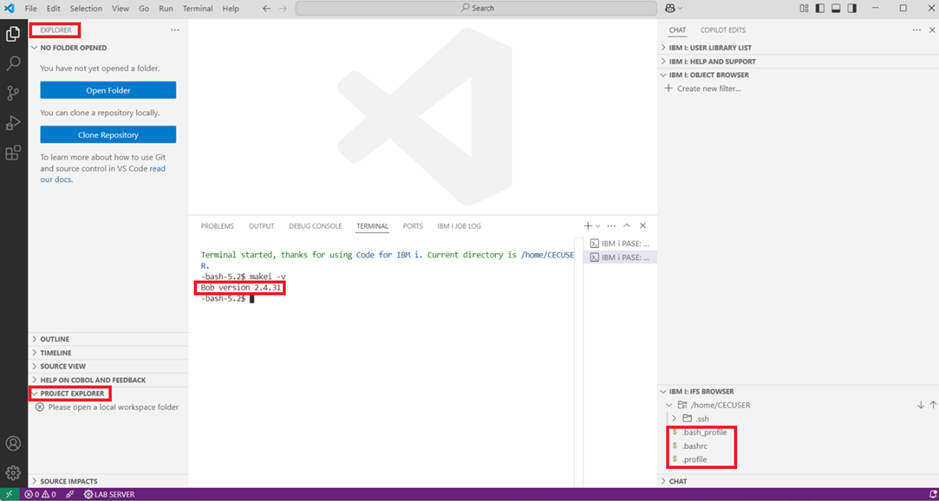Toggle the primary side bar layout icon
This screenshot has height=501, width=939.
point(820,8)
